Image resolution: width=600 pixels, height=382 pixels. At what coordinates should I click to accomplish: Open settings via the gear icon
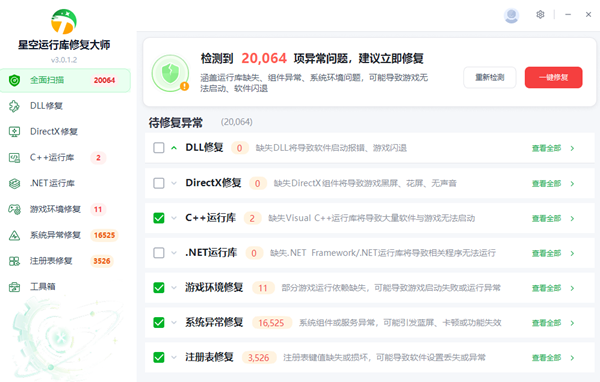(x=540, y=15)
